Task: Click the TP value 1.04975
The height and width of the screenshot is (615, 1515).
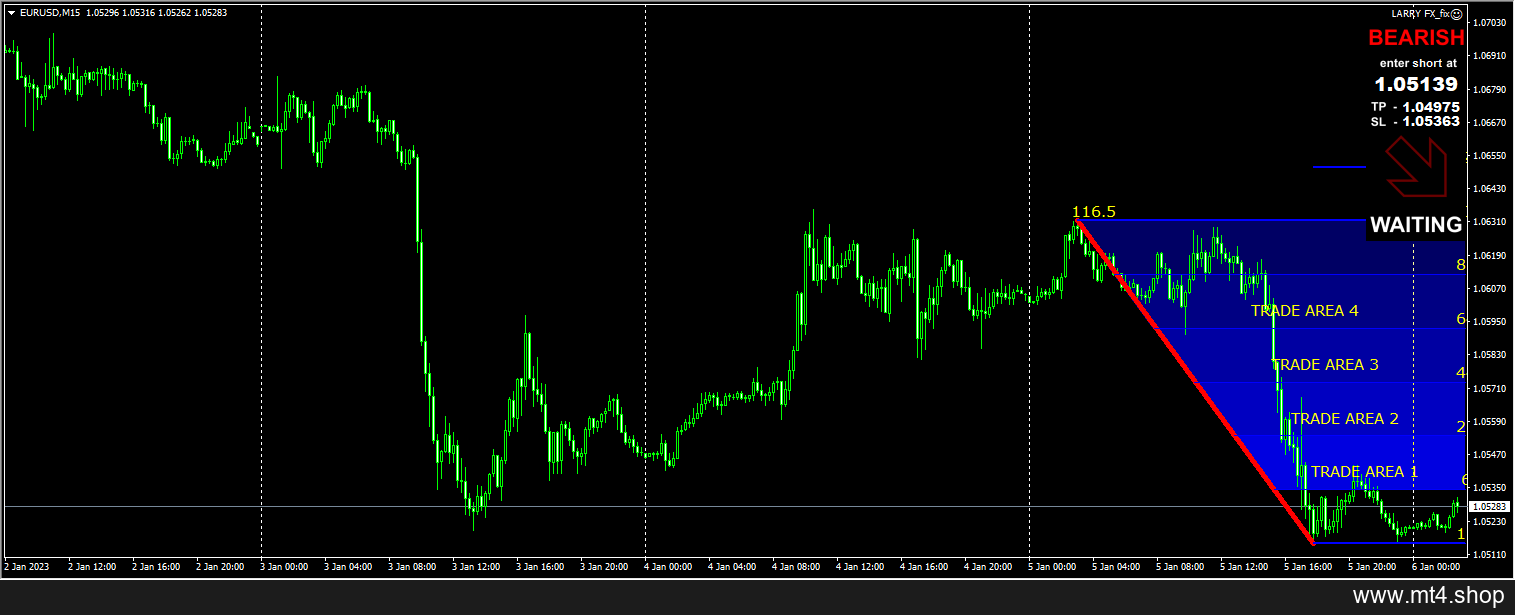Action: [x=1431, y=107]
